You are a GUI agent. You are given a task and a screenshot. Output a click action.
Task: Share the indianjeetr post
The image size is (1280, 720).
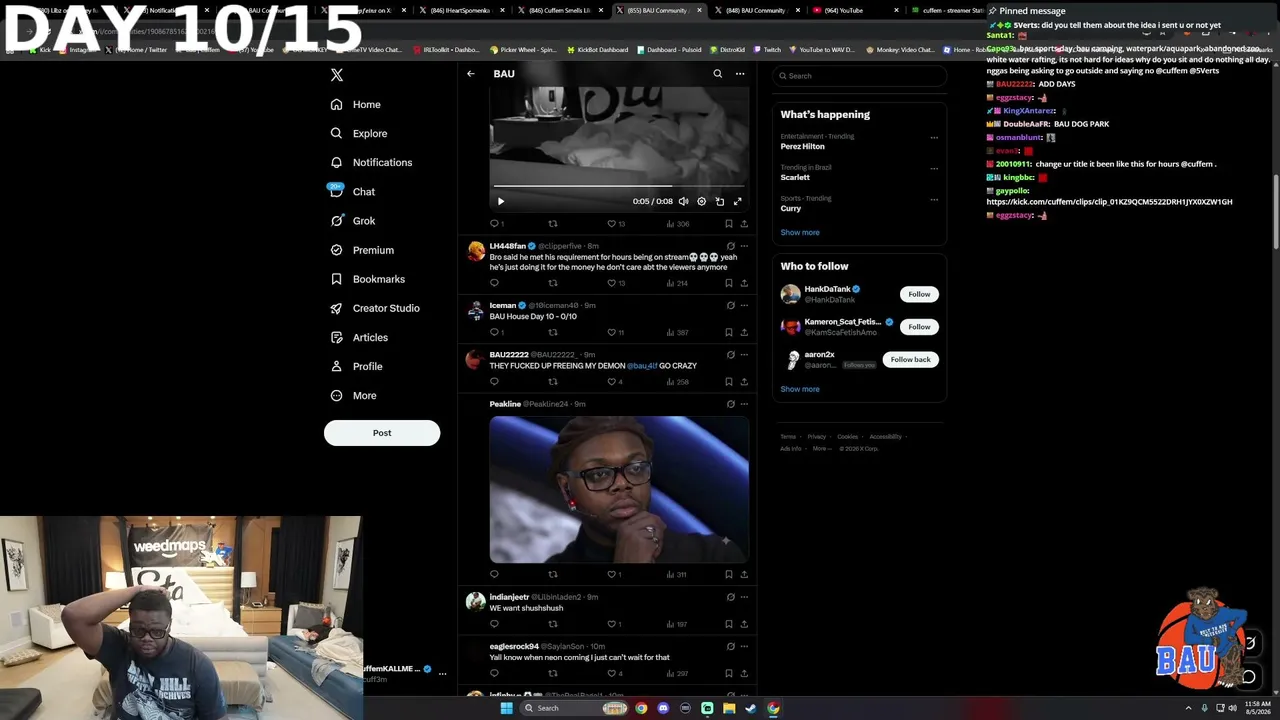[x=744, y=624]
